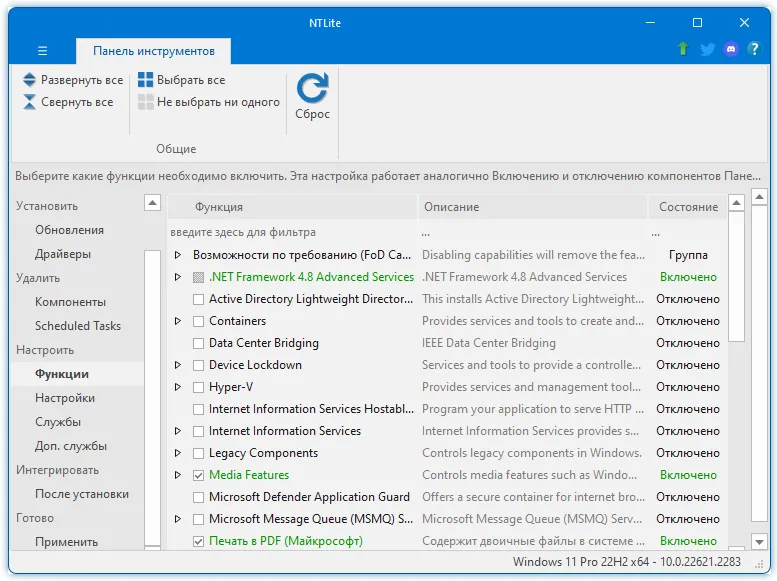Expand the Containers row
This screenshot has height=581, width=777.
177,321
